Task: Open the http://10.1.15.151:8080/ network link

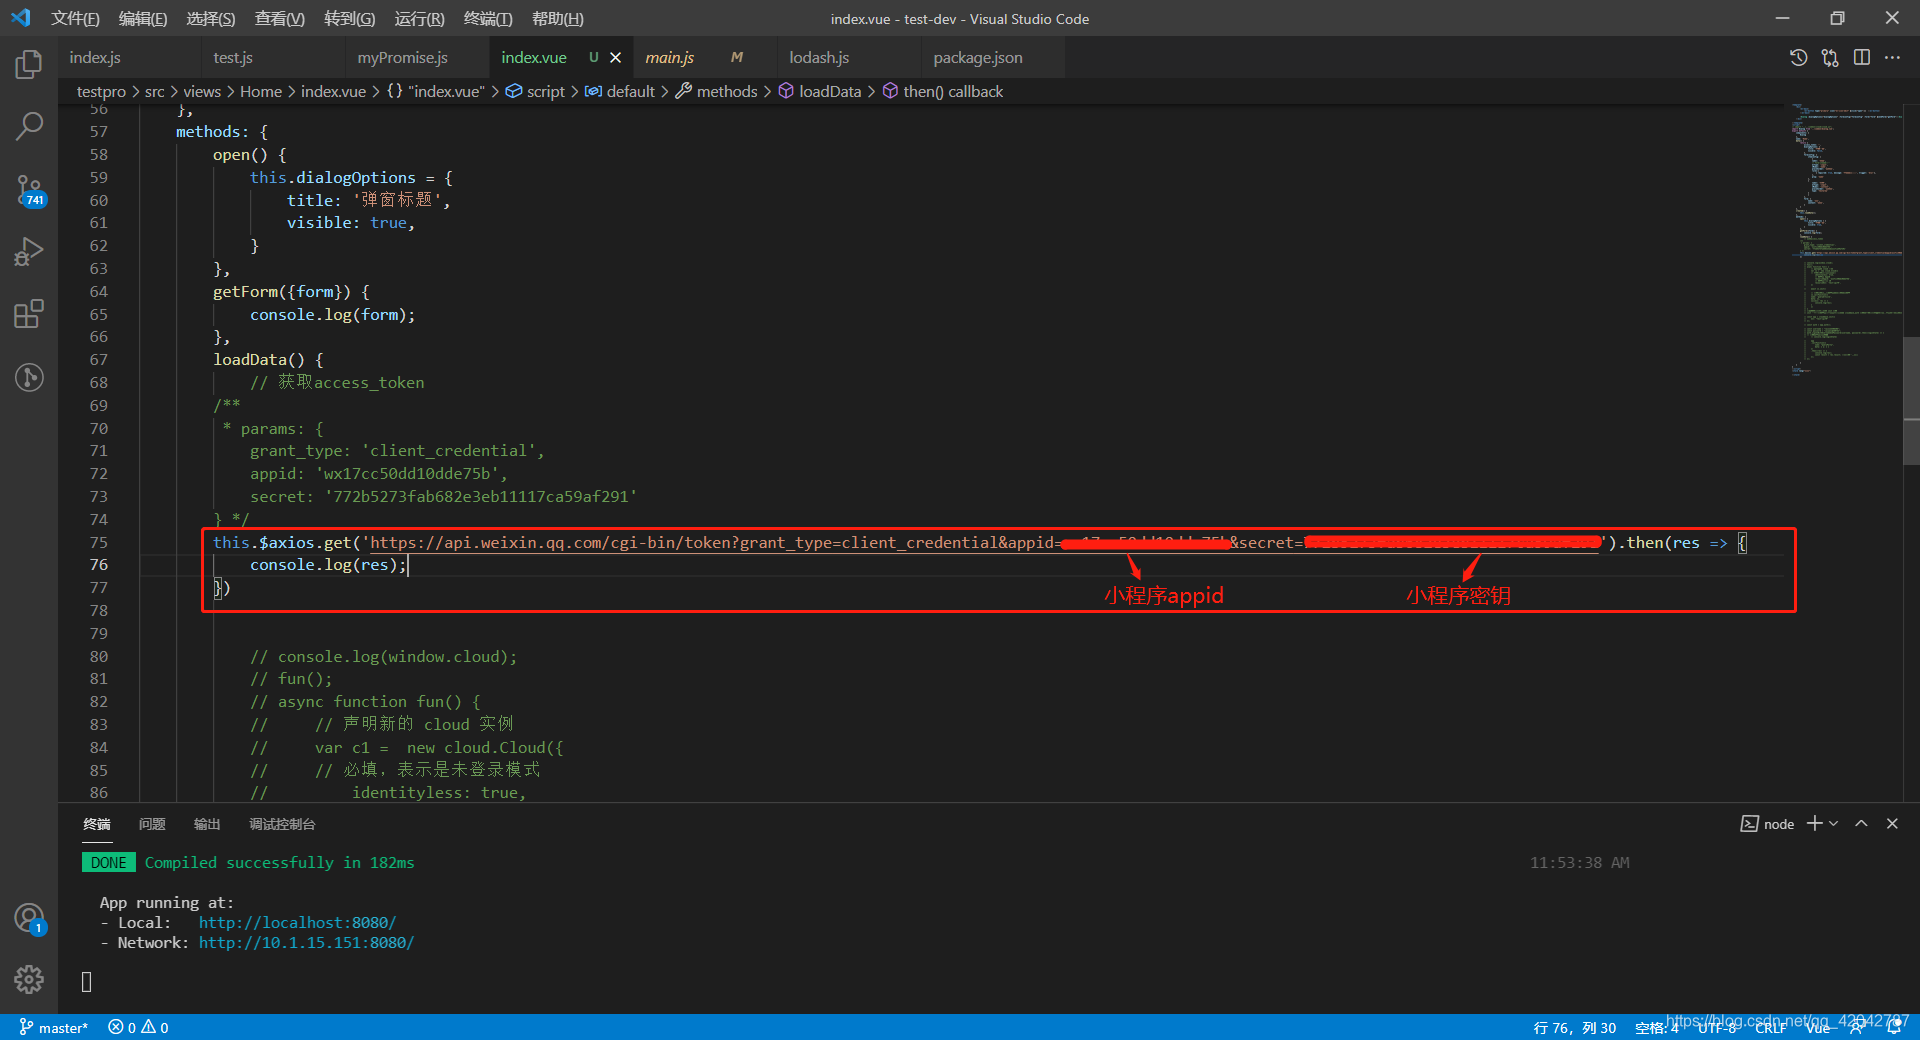Action: tap(306, 942)
